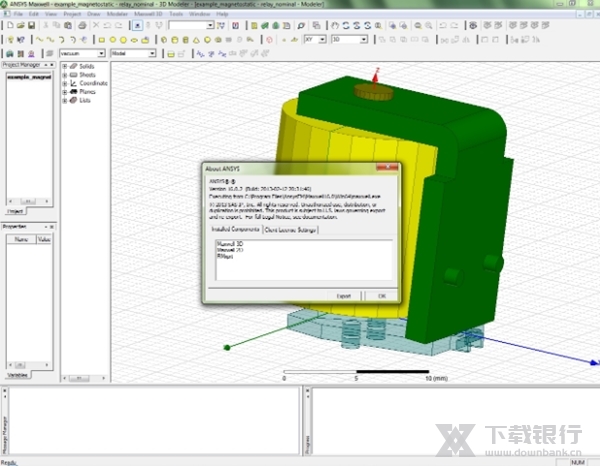600x466 pixels.
Task: Open the XY drawing plane dropdown
Action: tap(322, 39)
